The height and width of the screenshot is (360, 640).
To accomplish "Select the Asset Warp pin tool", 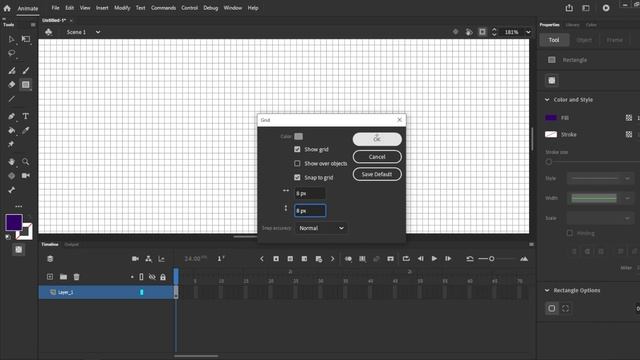I will (x=11, y=144).
